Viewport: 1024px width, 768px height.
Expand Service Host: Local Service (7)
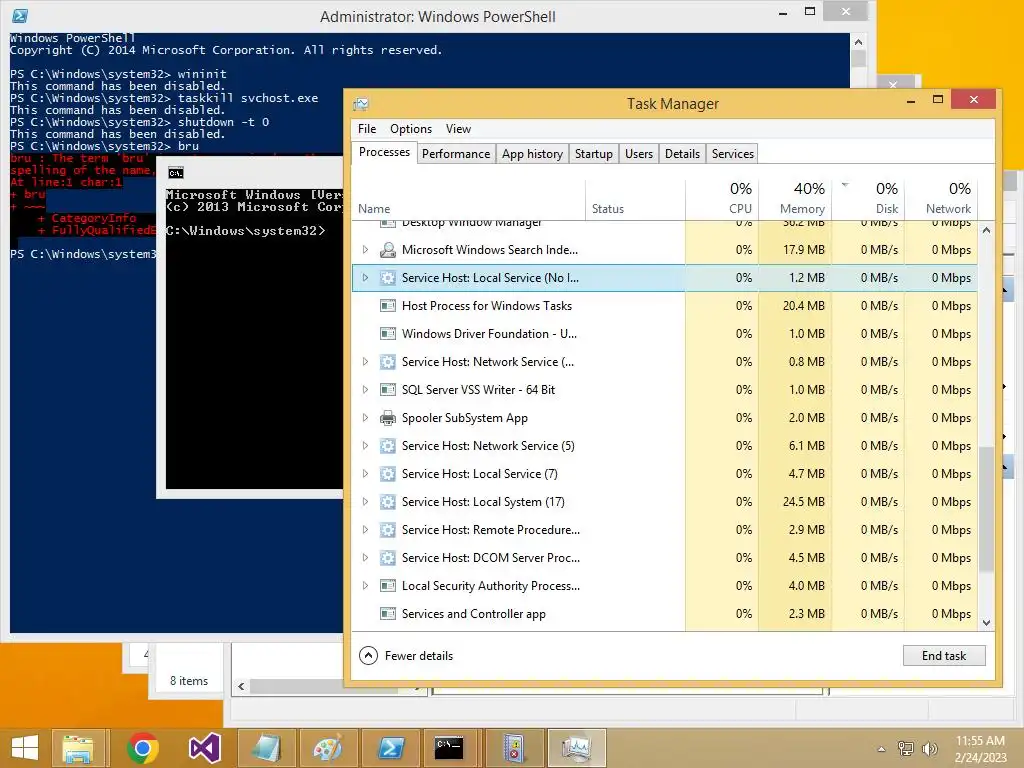(365, 474)
